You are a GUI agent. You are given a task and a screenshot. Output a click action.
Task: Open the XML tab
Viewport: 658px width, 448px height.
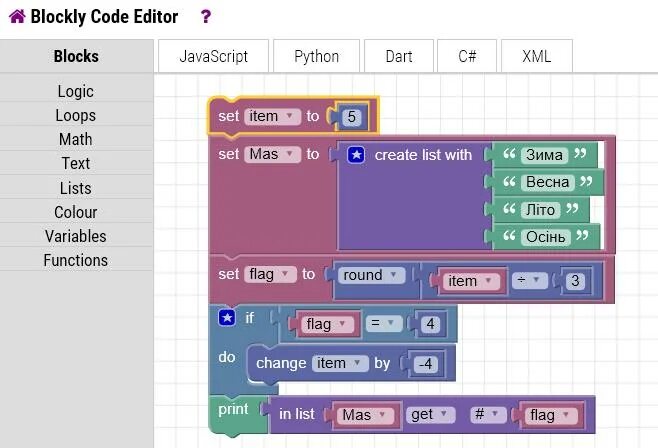click(536, 56)
